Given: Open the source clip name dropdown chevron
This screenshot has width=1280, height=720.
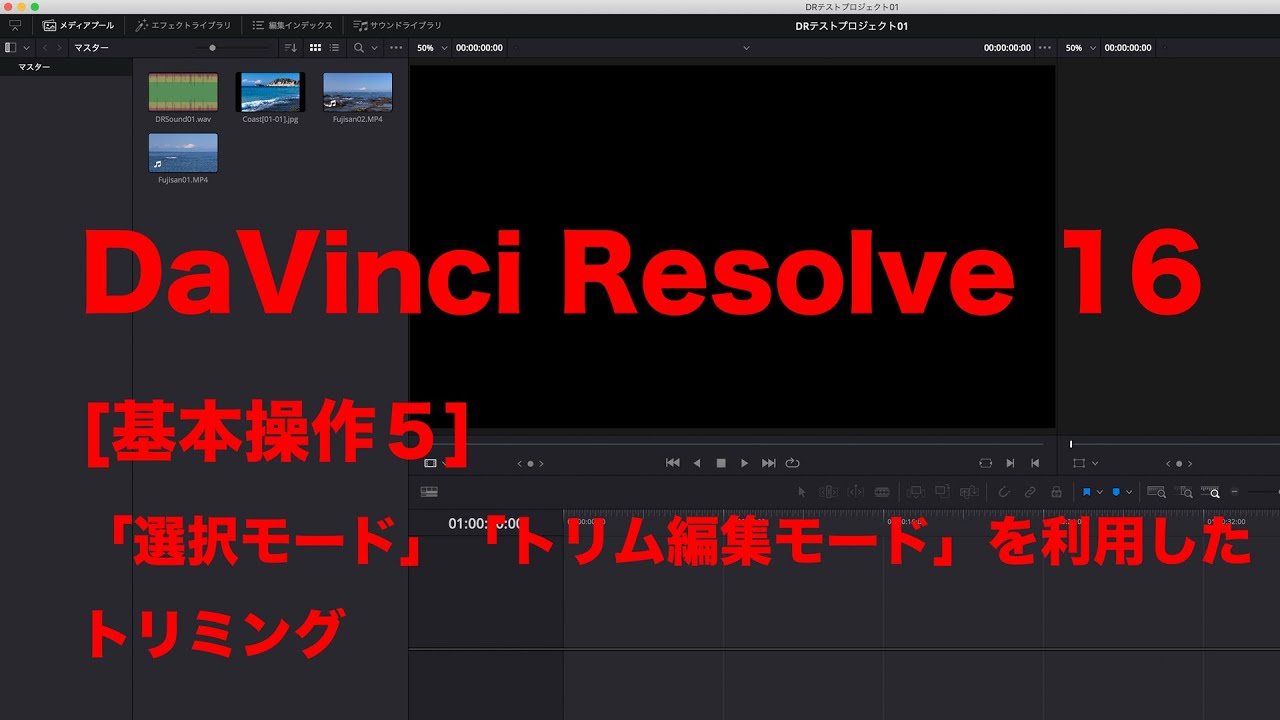Looking at the screenshot, I should (746, 47).
